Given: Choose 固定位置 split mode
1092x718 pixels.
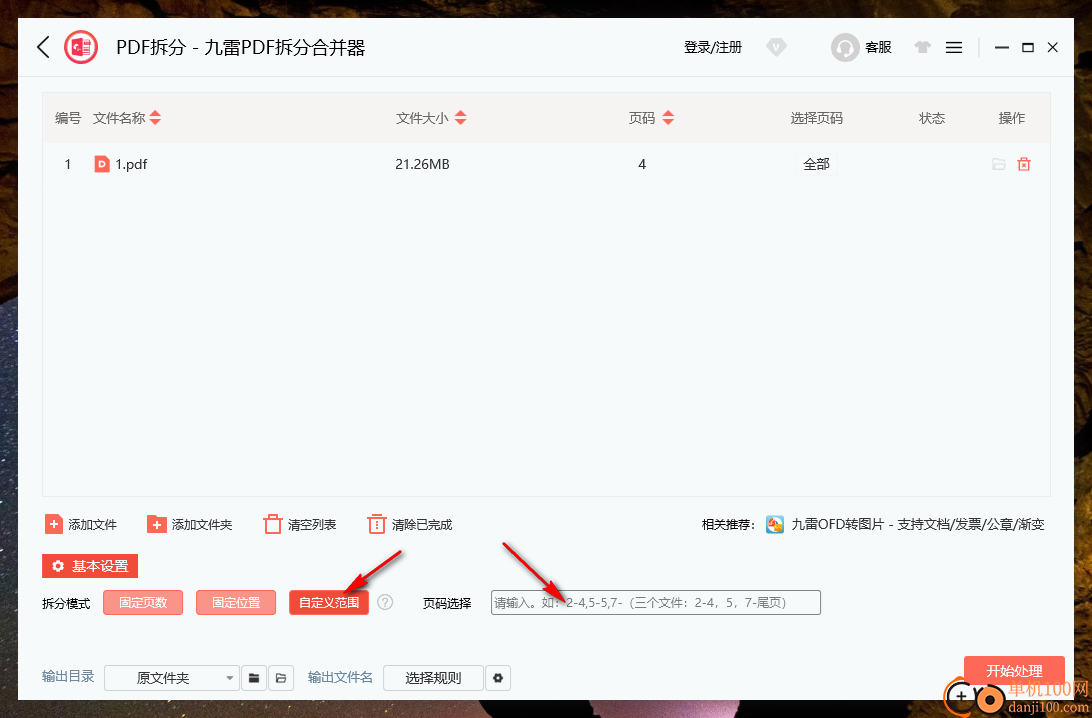Looking at the screenshot, I should click(236, 602).
